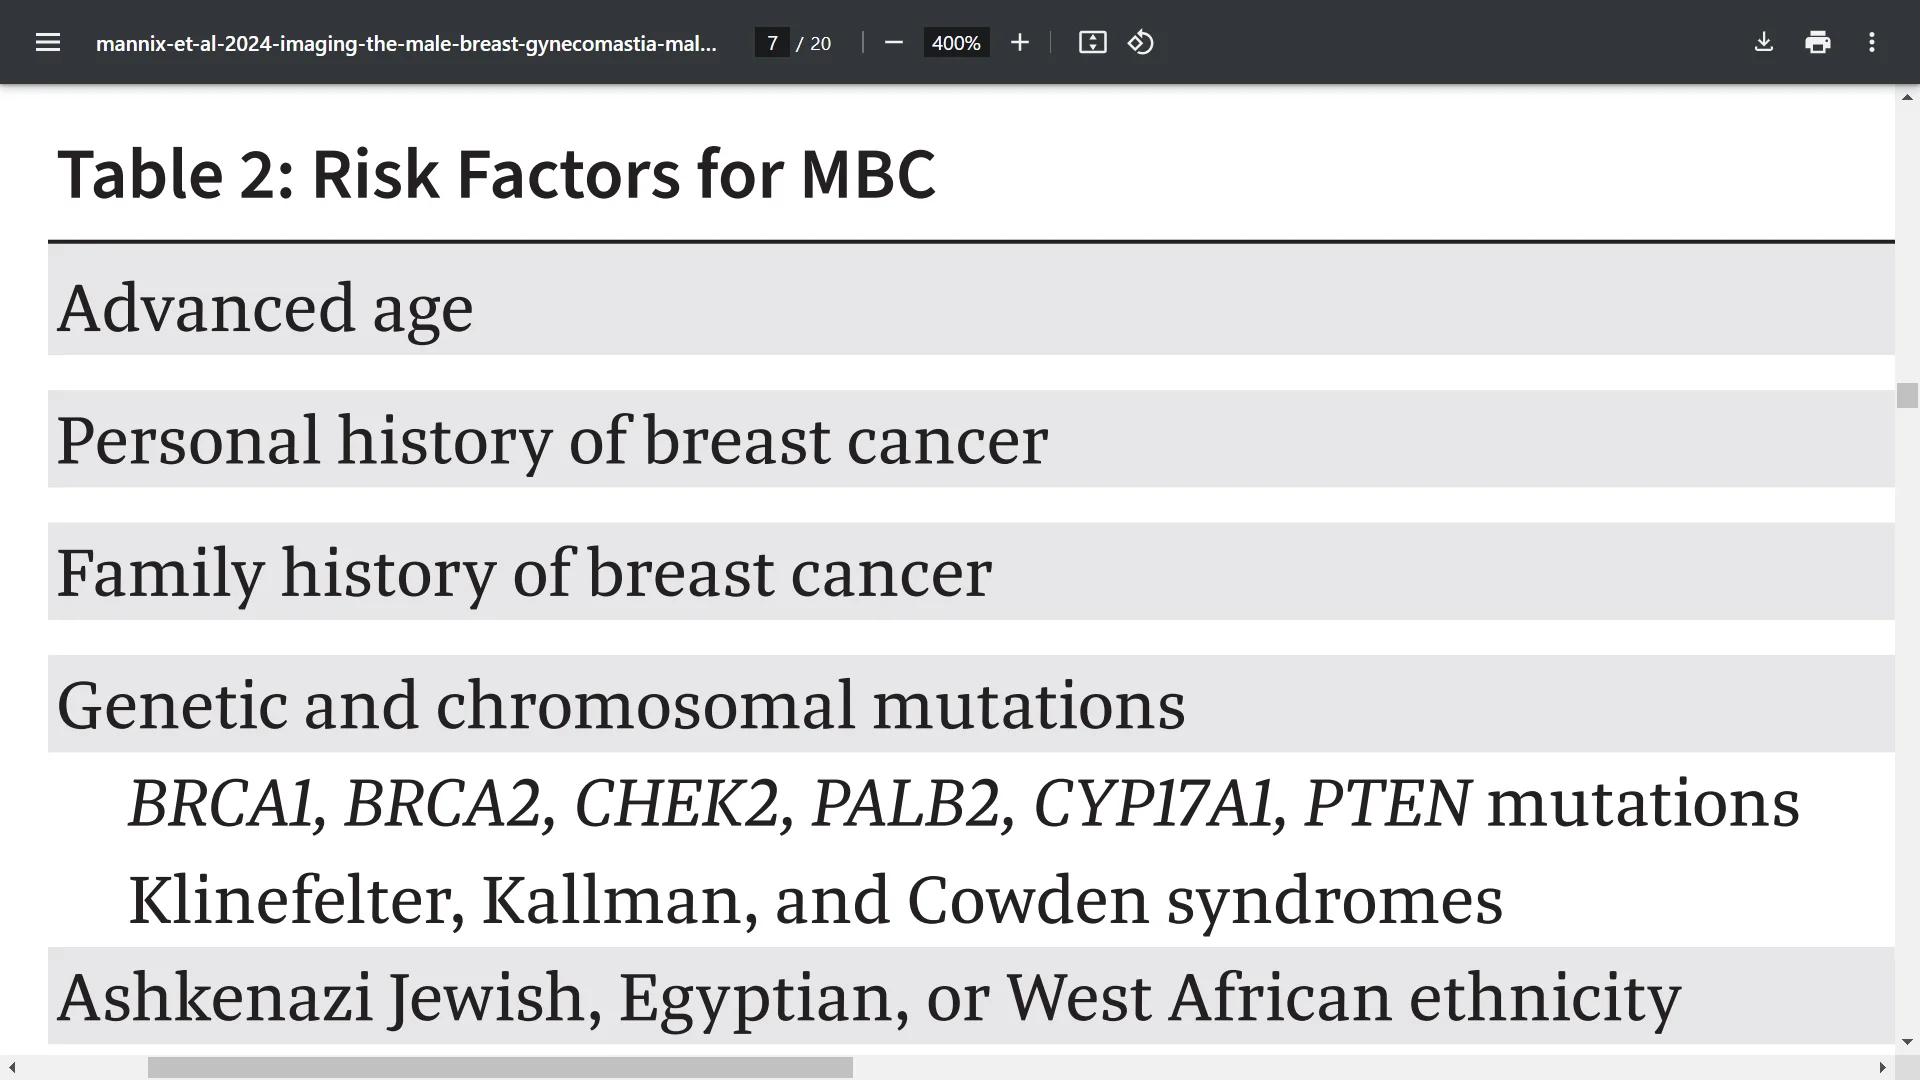Viewport: 1920px width, 1080px height.
Task: Click the fit to page icon
Action: click(1092, 43)
